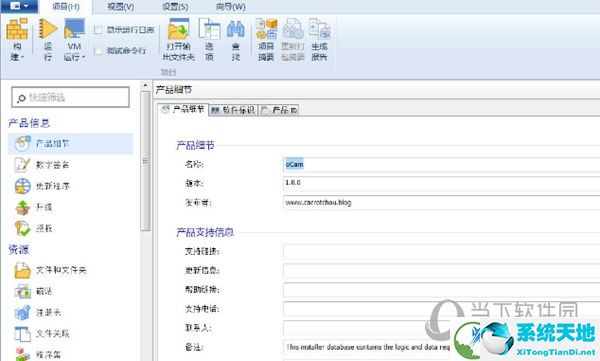
Task: Click the 备注 comments field
Action: pos(442,347)
